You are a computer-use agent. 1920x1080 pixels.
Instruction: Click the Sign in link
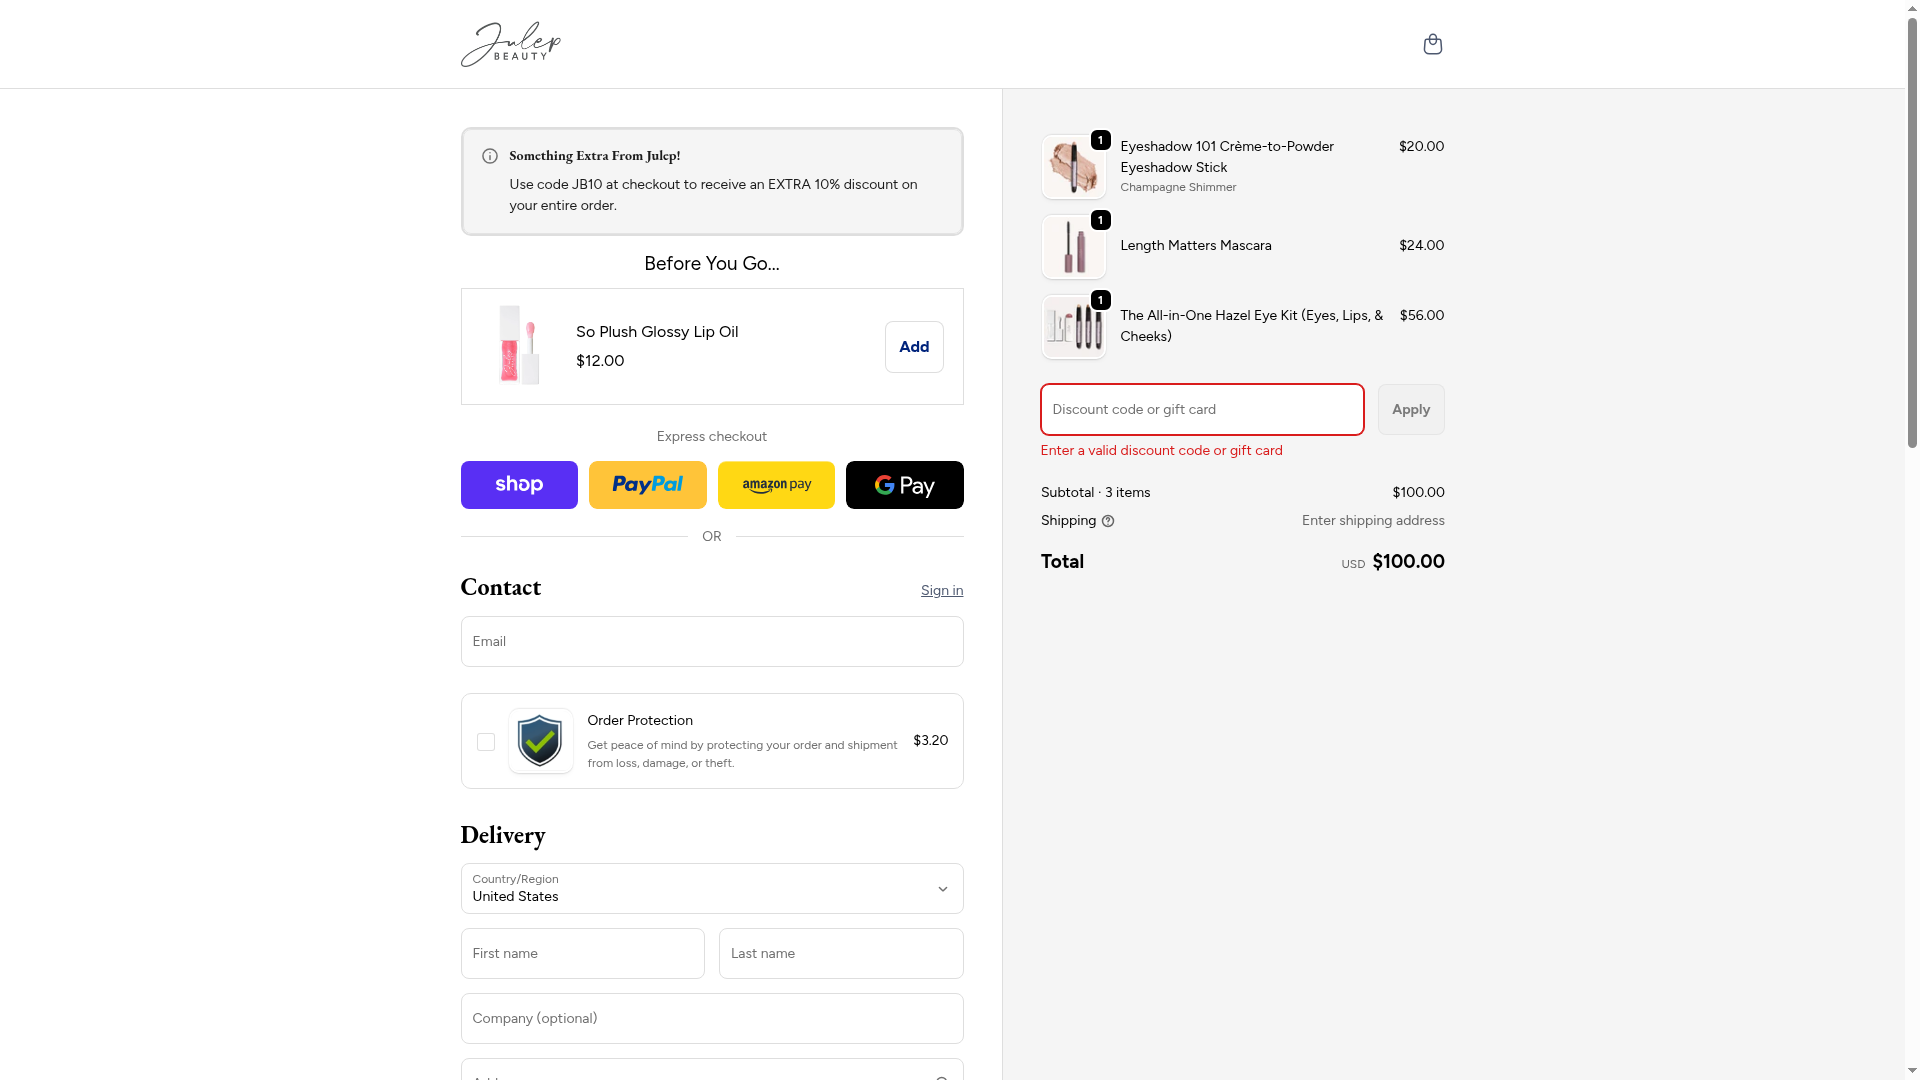941,591
